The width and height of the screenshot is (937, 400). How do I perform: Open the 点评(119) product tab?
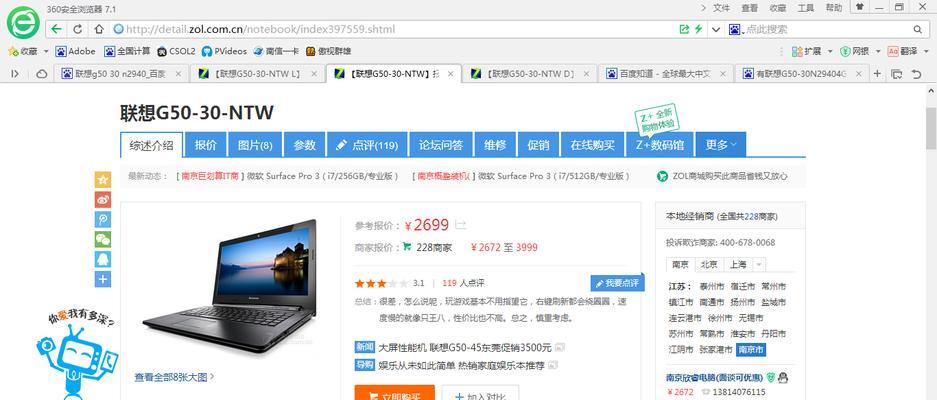point(367,145)
